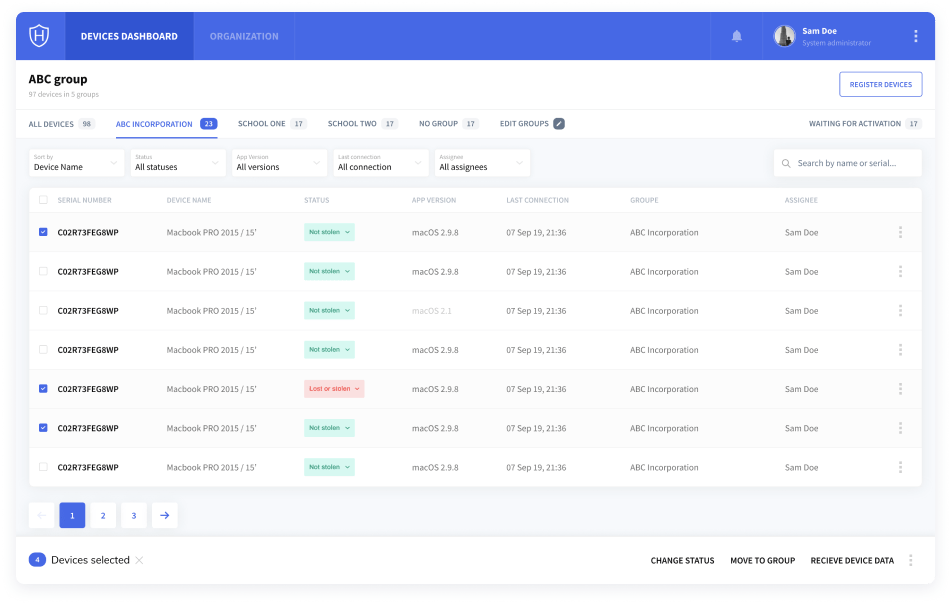This screenshot has height=604, width=952.
Task: Click the Device Name column header
Action: 189,200
